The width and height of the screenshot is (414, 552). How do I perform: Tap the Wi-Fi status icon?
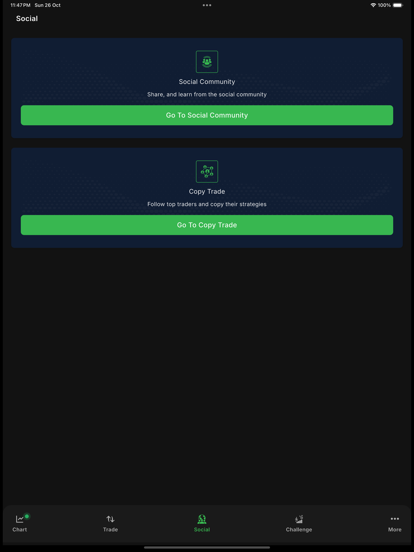point(373,5)
